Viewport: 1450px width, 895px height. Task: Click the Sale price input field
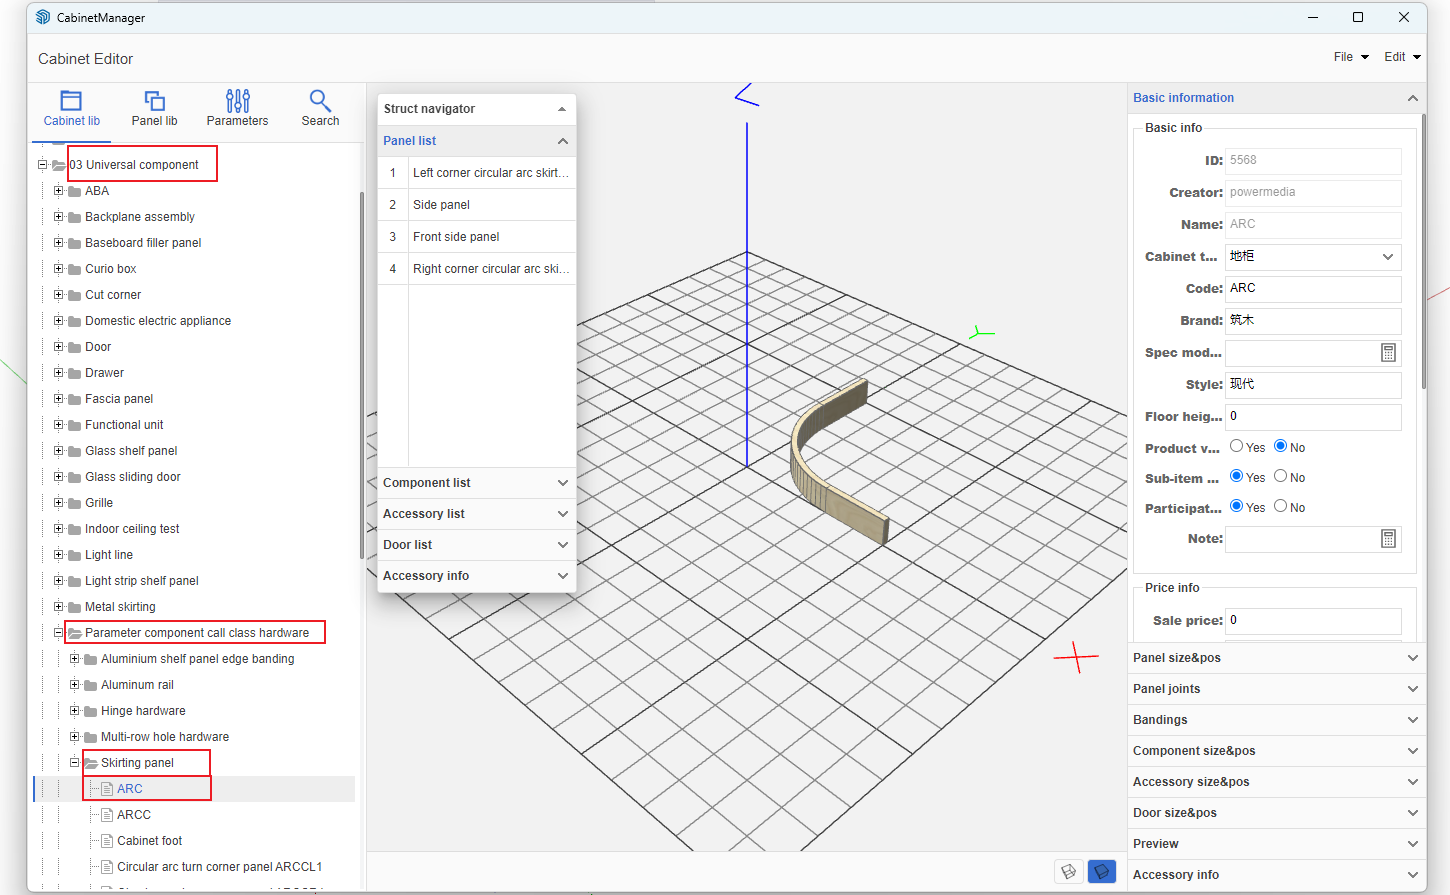tap(1312, 621)
